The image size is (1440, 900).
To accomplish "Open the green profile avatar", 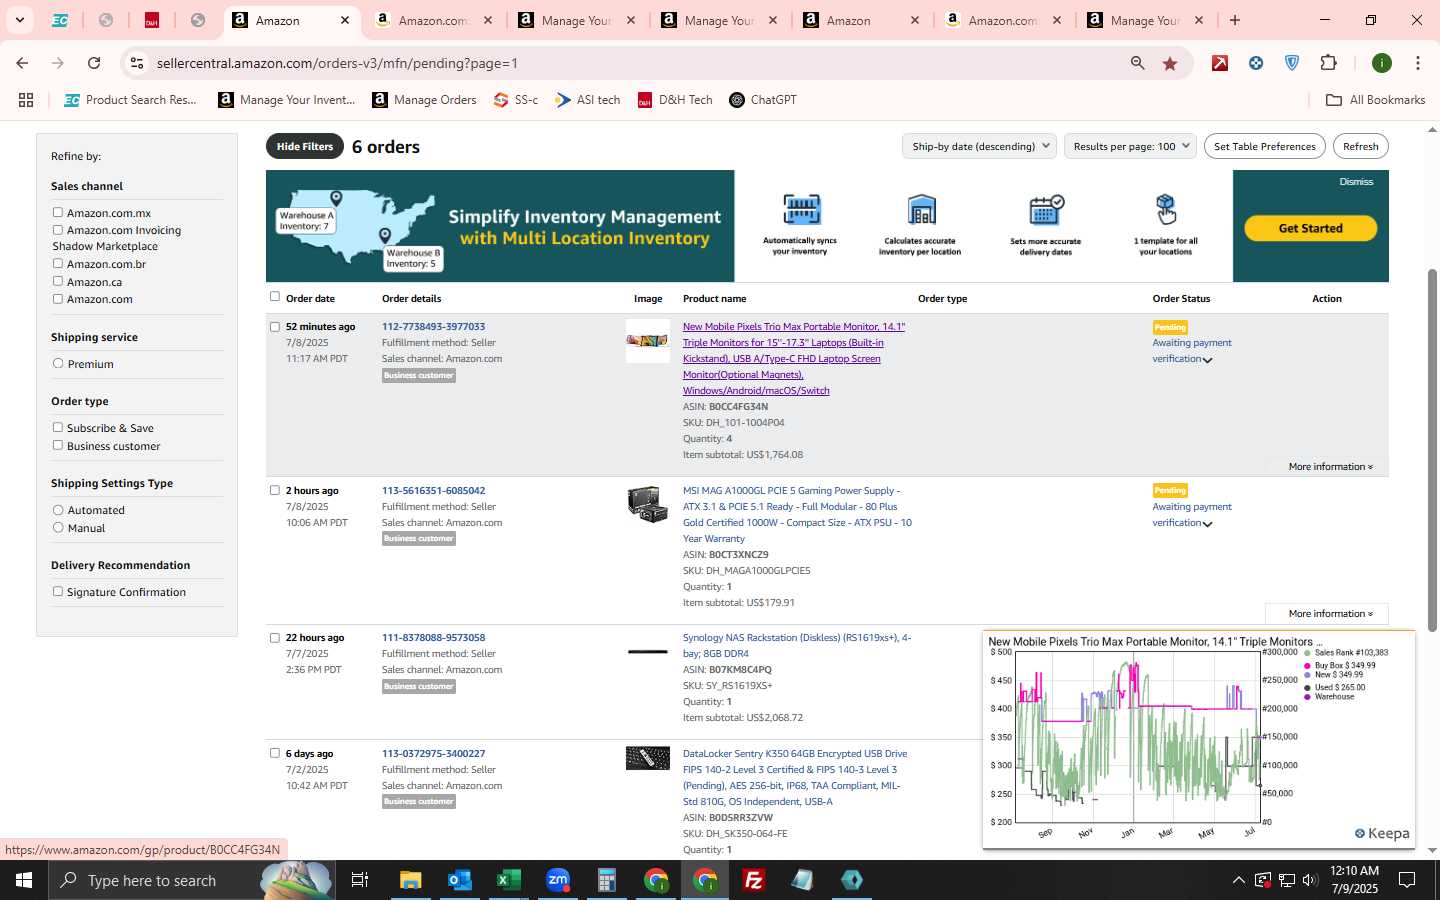I will tap(1382, 63).
